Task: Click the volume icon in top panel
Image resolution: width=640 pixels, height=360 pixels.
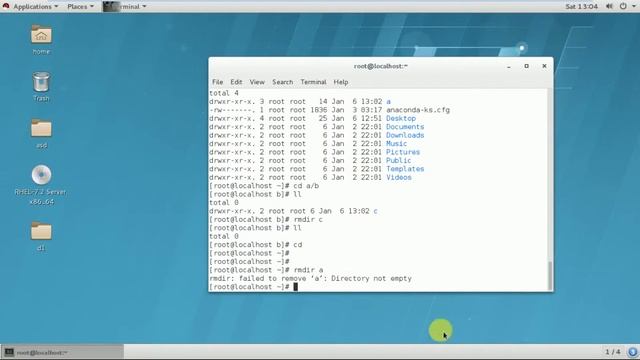Action: click(609, 7)
